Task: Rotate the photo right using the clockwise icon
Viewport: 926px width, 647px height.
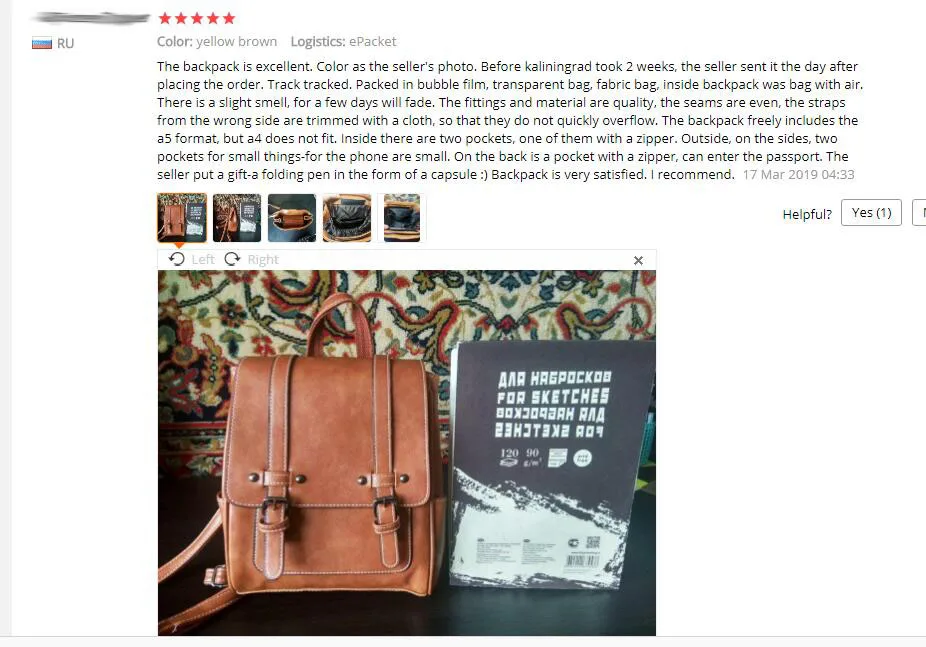Action: click(233, 259)
